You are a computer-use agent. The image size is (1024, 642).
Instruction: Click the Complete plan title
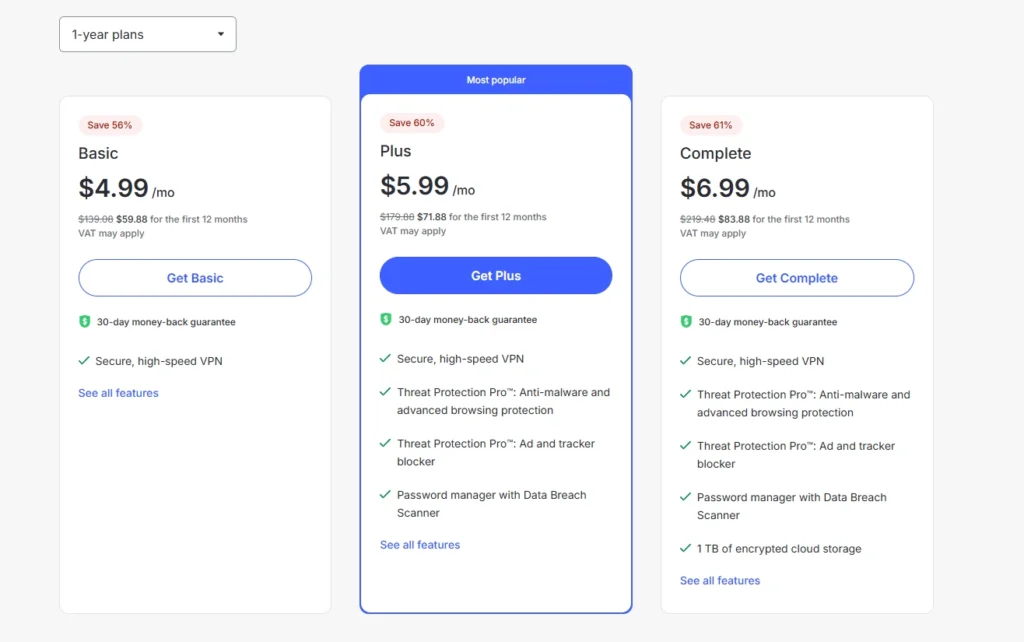coord(715,153)
